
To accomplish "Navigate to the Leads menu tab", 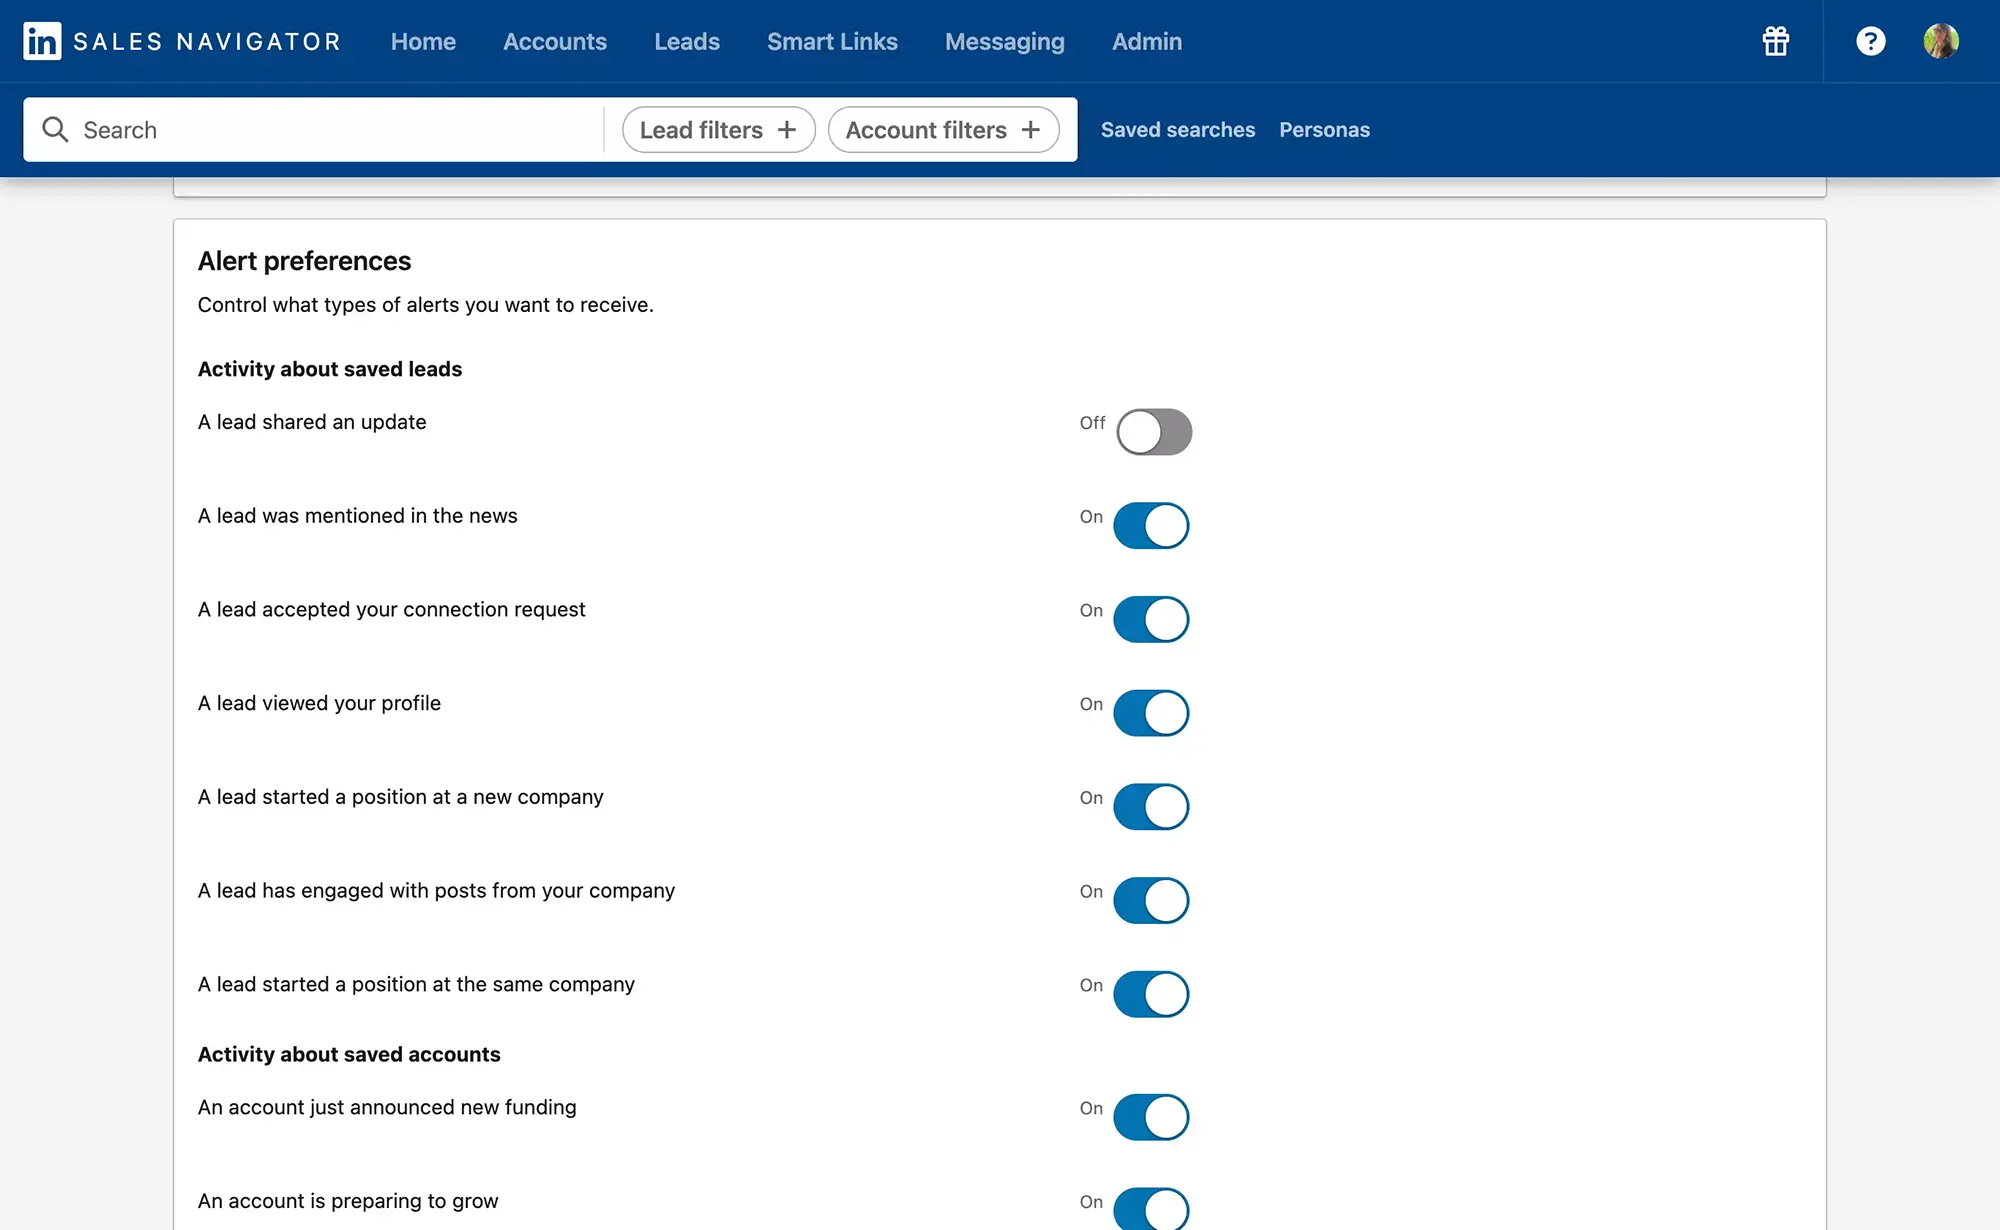I will (687, 40).
